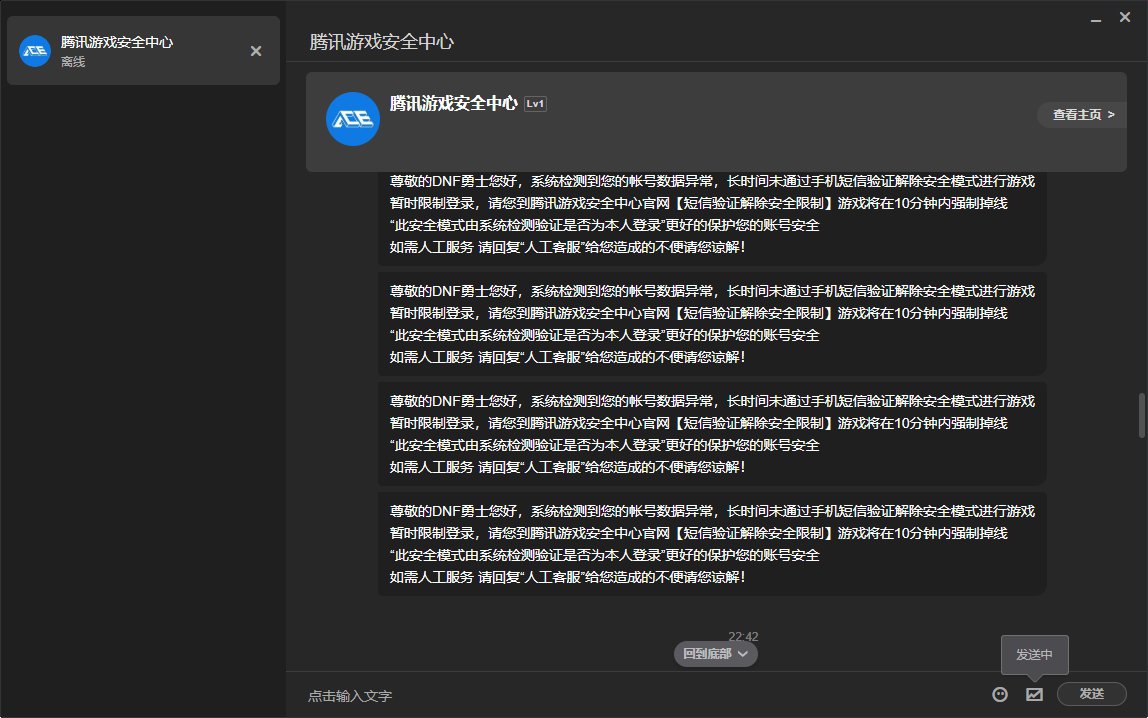
Task: Close the chat window
Action: pyautogui.click(x=1125, y=17)
